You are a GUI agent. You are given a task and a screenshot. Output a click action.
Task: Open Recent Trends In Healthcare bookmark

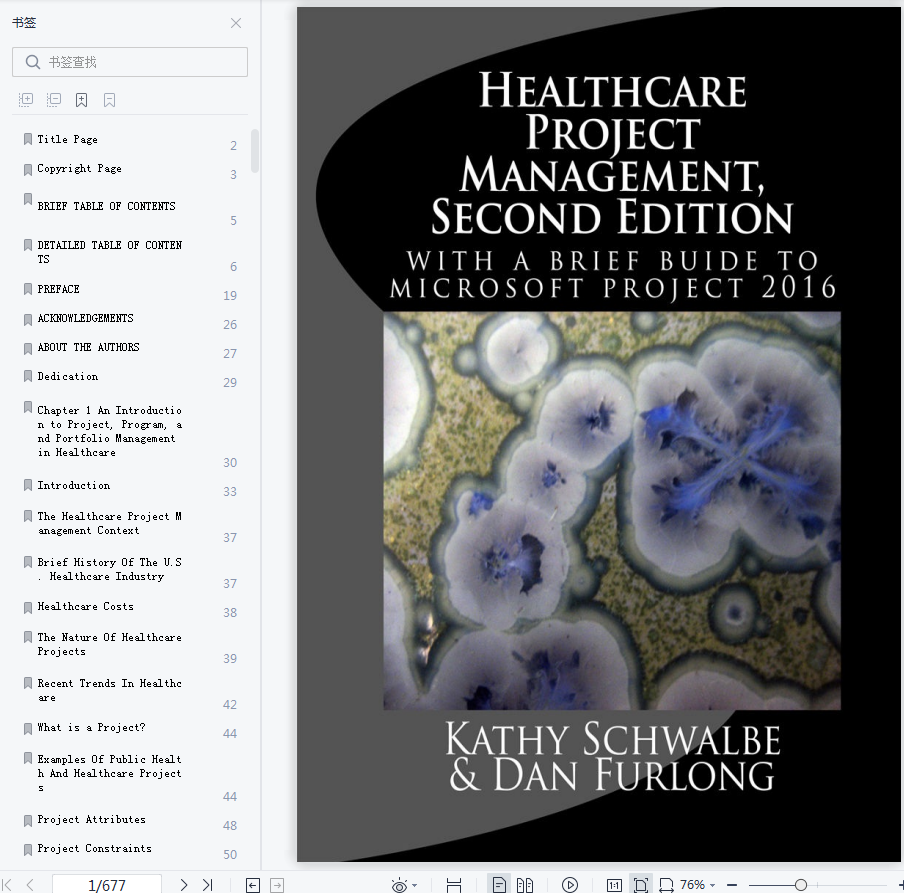tap(110, 690)
